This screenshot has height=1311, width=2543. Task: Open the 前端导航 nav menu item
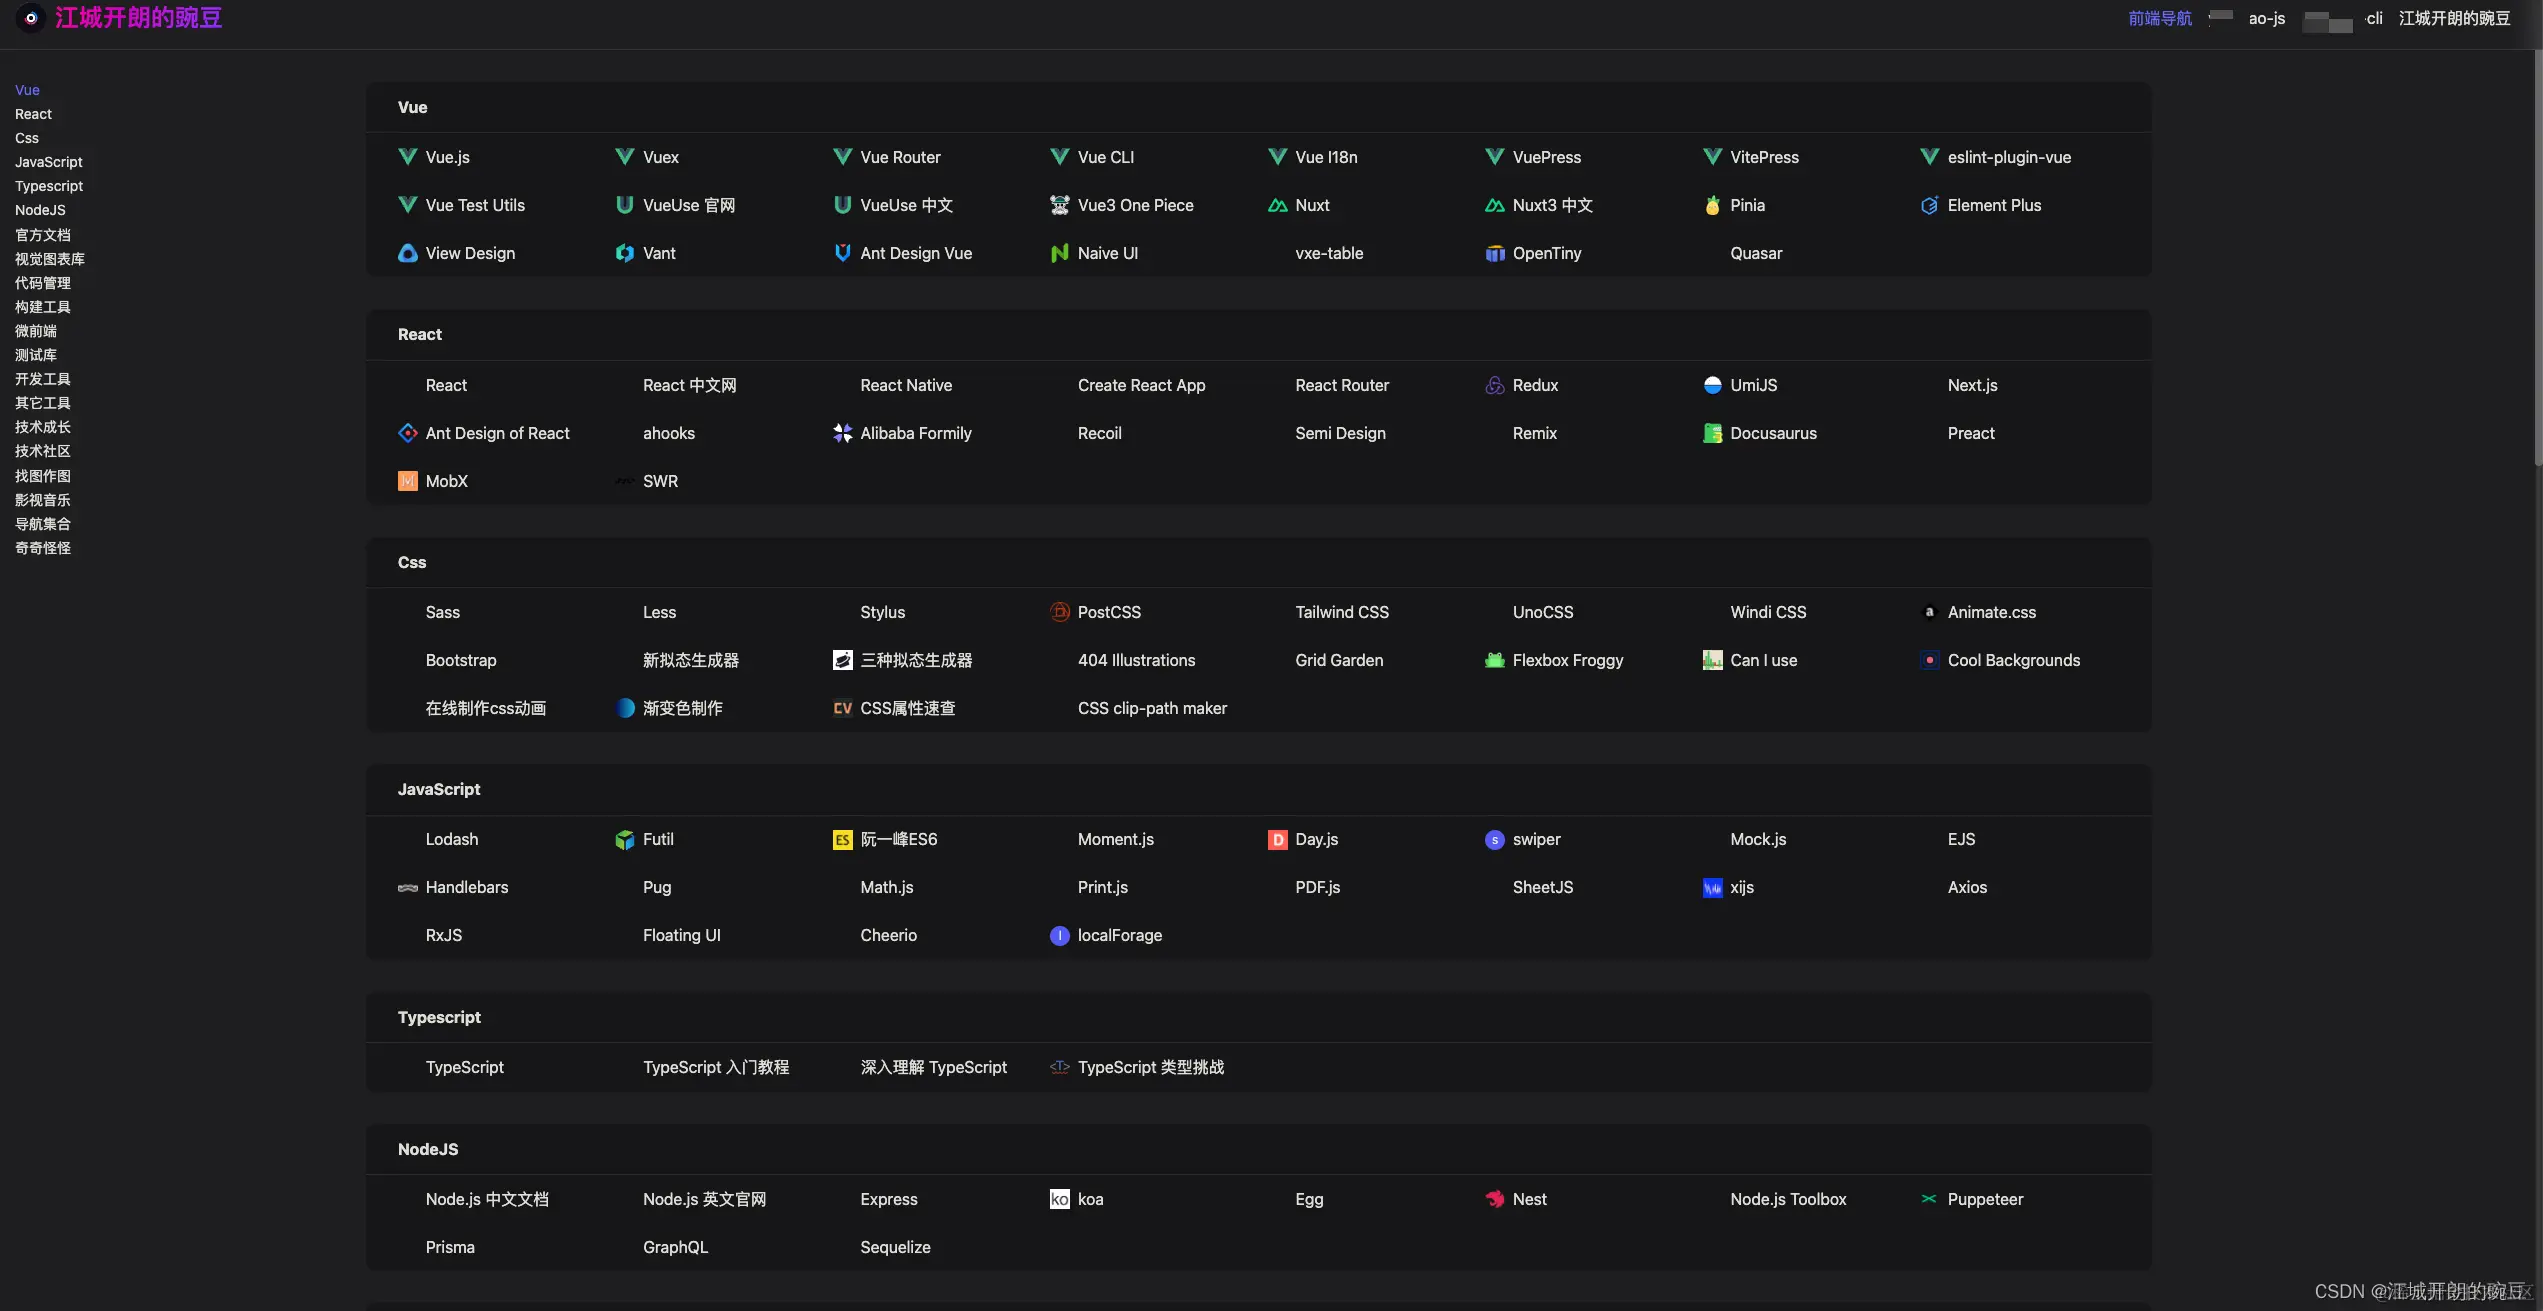(x=2159, y=18)
